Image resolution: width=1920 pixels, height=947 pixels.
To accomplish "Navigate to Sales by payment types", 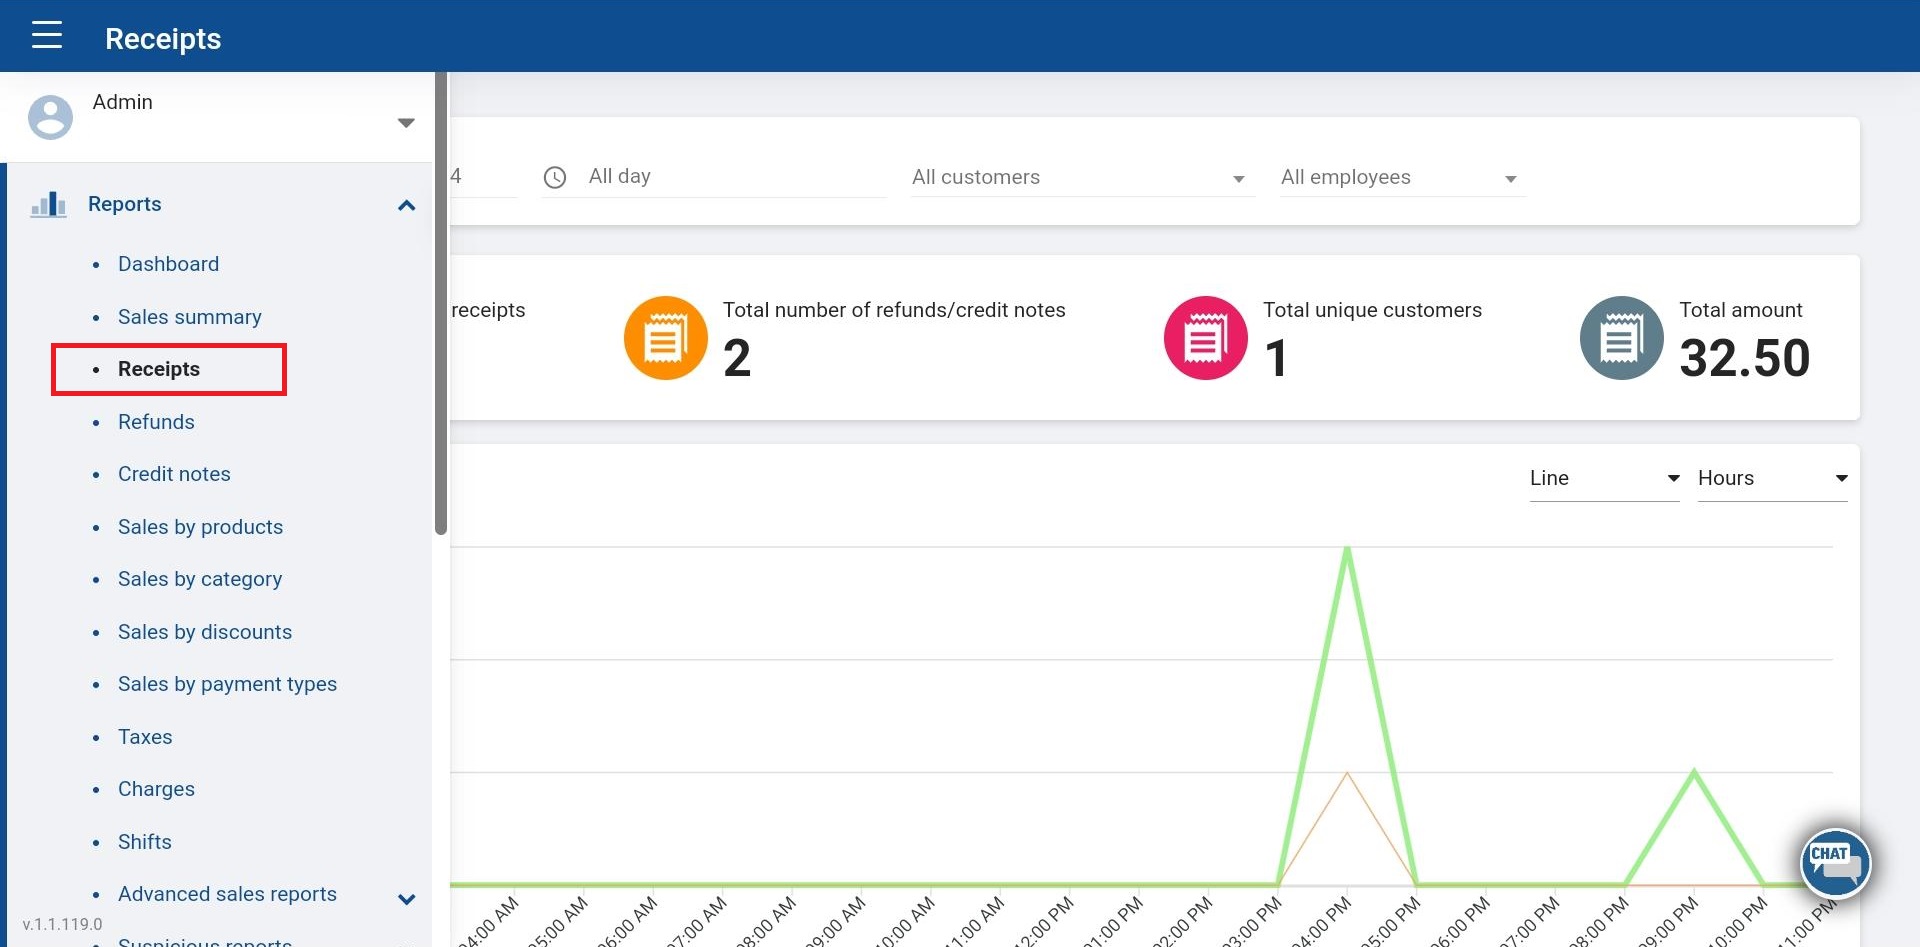I will coord(227,684).
